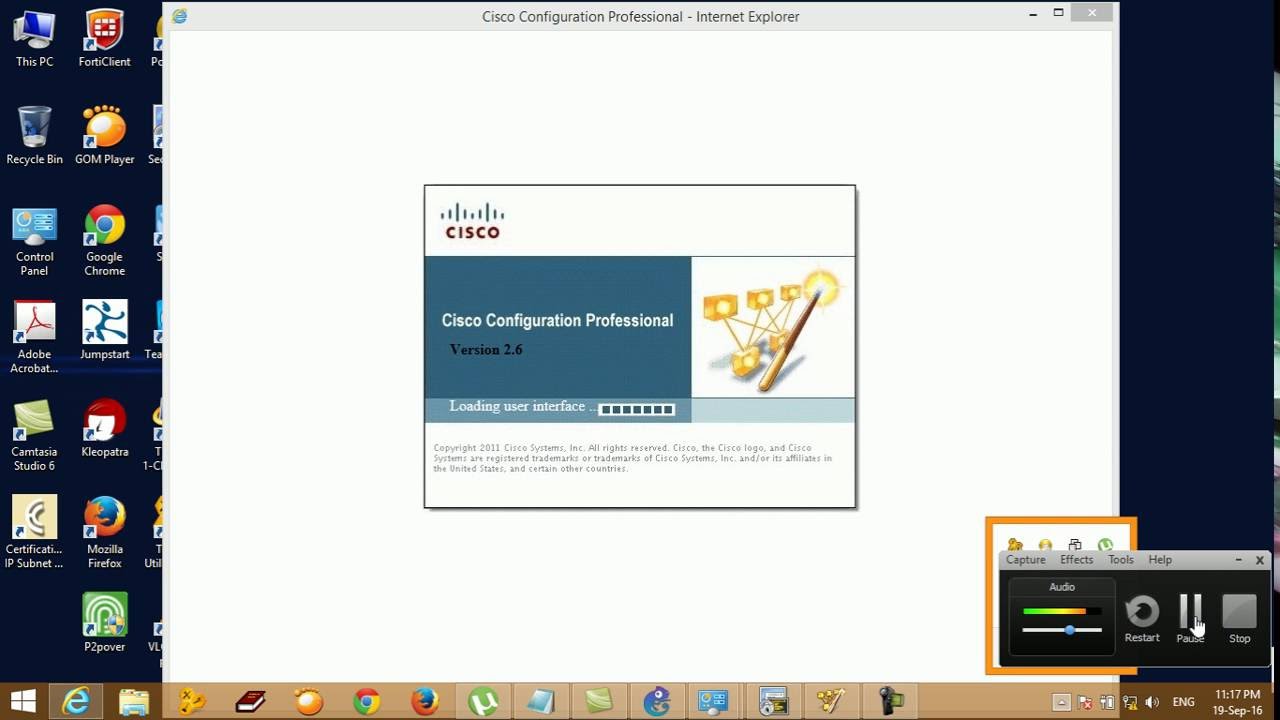This screenshot has width=1280, height=720.
Task: Maximize the Internet Explorer window
Action: tap(1058, 13)
